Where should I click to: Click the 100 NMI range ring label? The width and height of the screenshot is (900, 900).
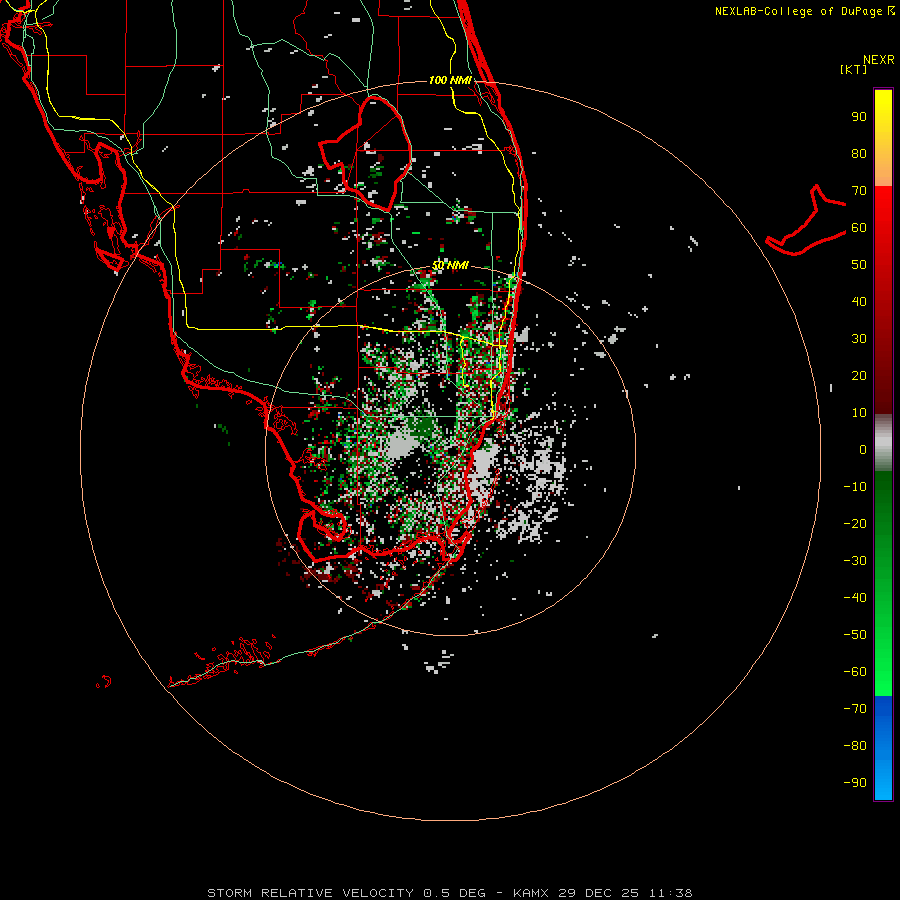tap(450, 80)
